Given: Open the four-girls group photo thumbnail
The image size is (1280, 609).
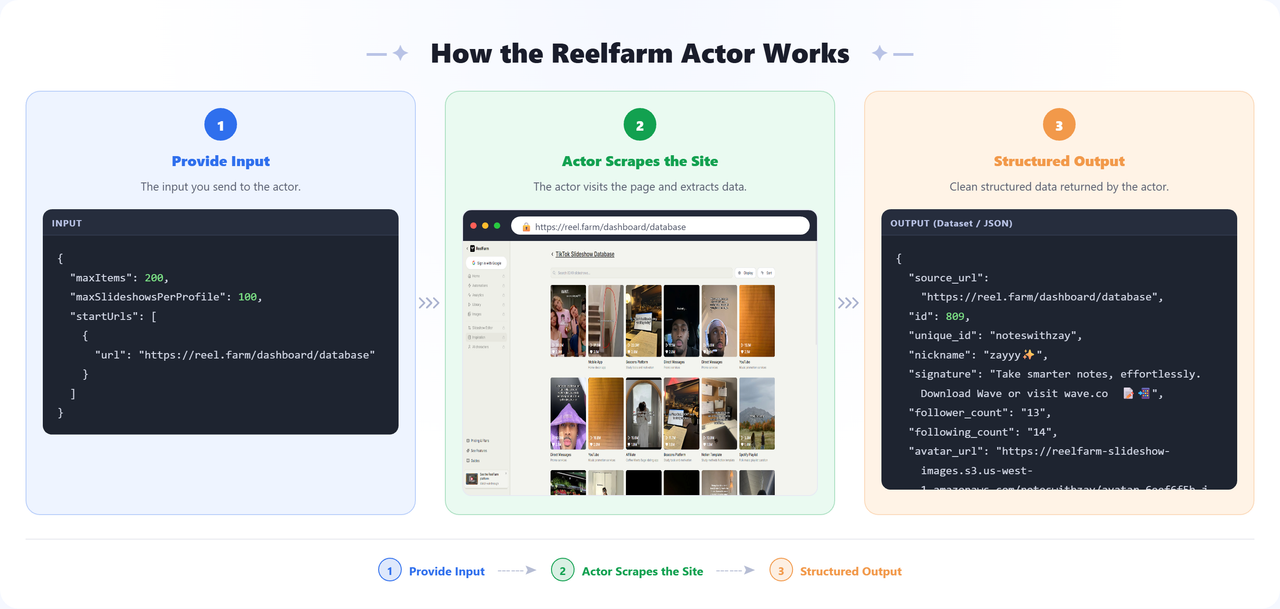Looking at the screenshot, I should pos(568,321).
